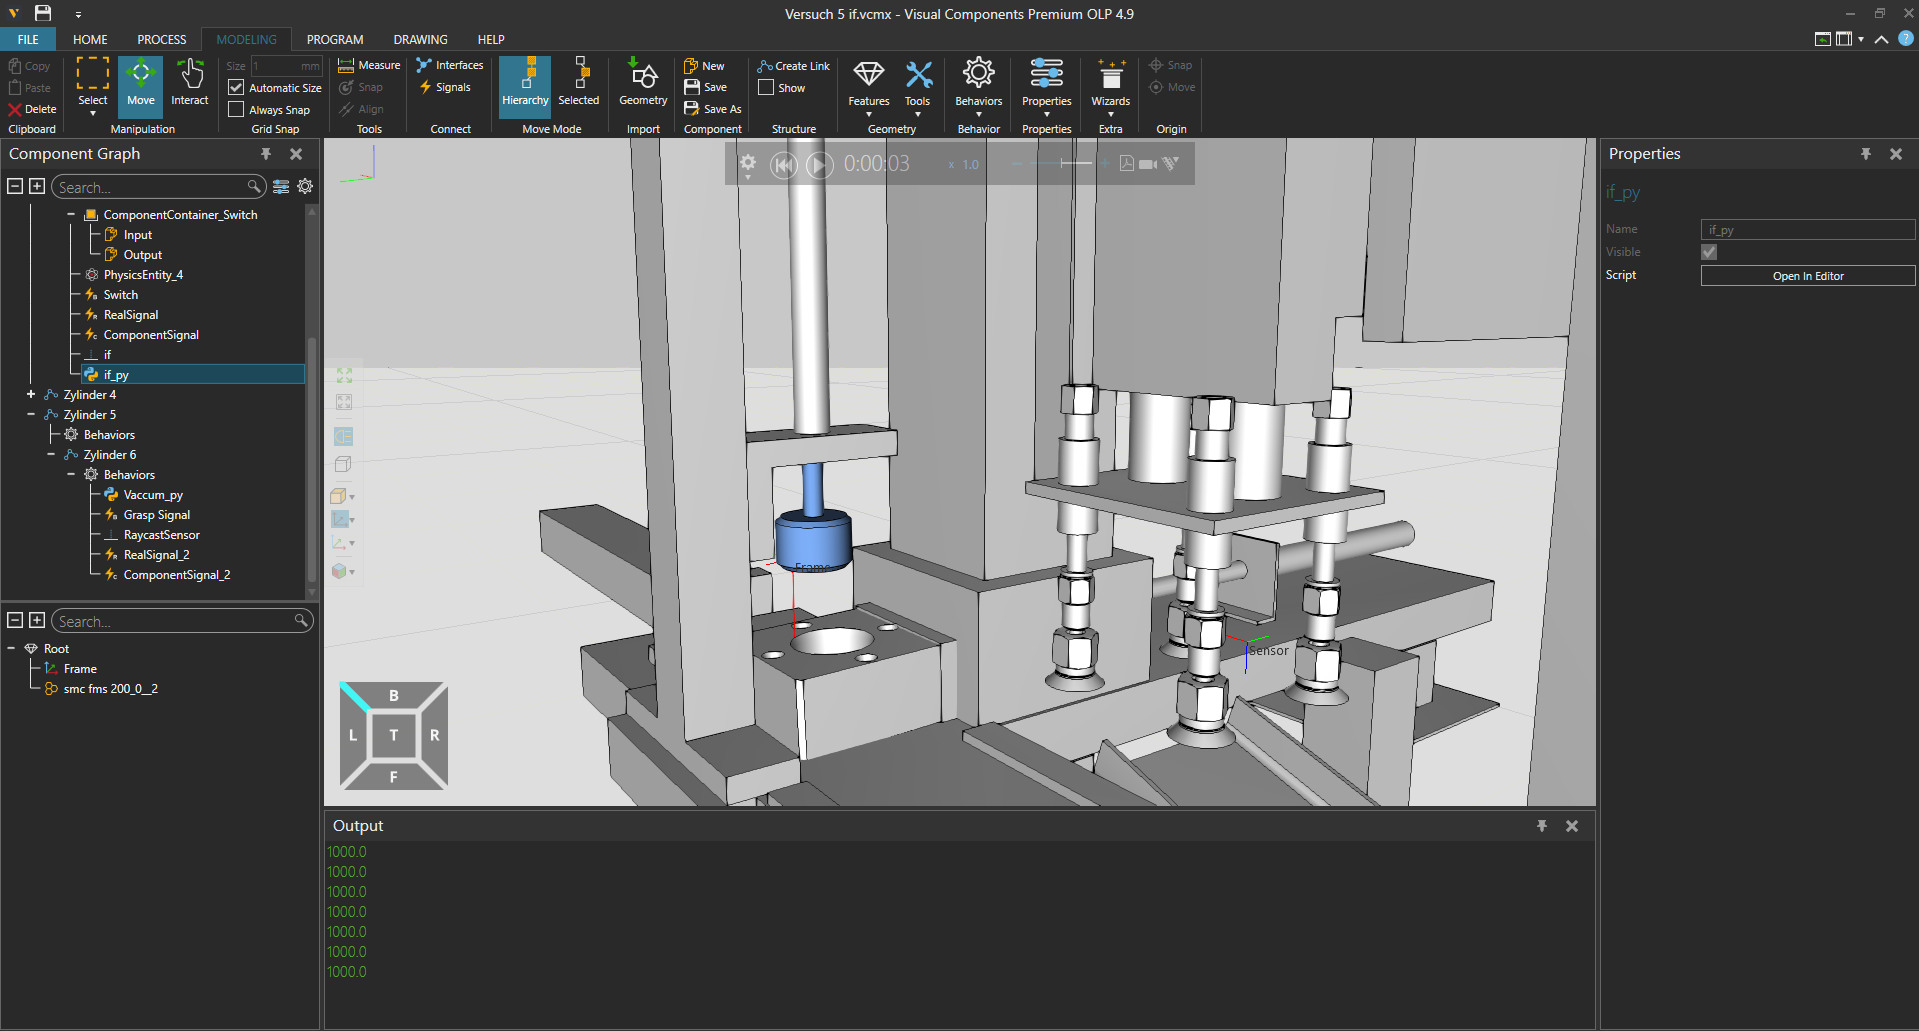Screen dimensions: 1919x1031
Task: Collapse the ComponentContainer_Switch node
Action: [71, 215]
